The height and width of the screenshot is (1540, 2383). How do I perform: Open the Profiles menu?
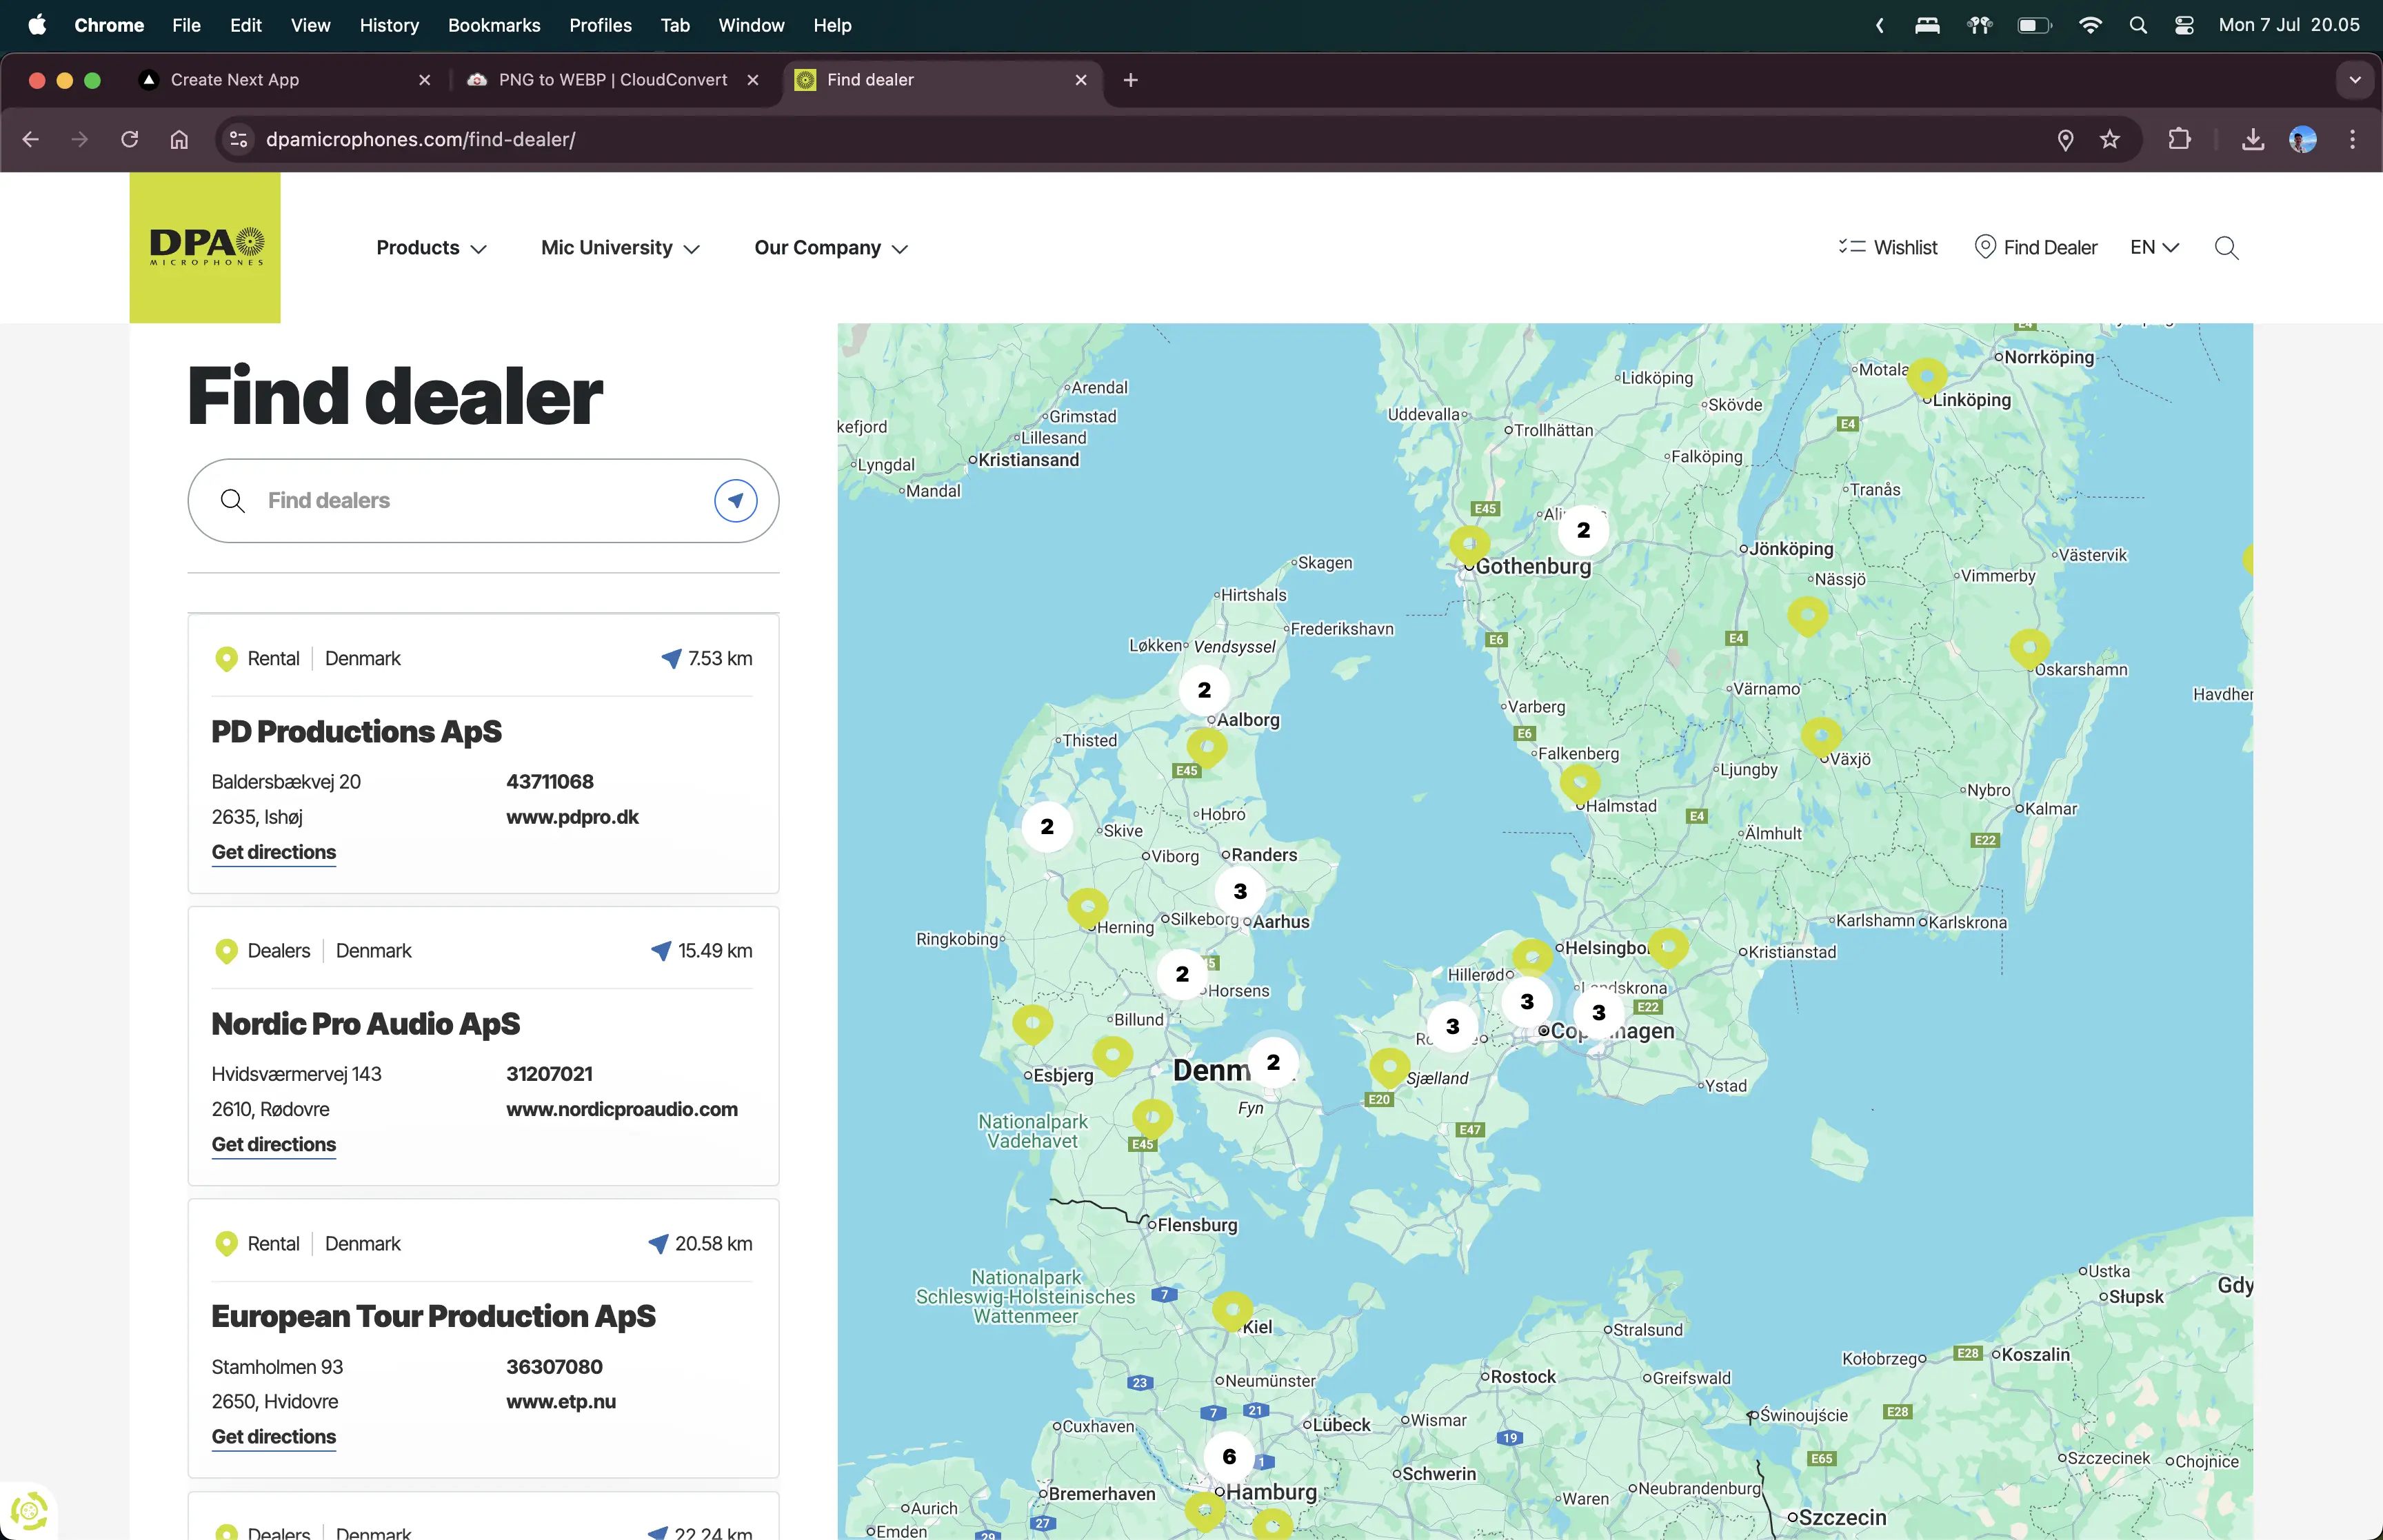pyautogui.click(x=600, y=25)
